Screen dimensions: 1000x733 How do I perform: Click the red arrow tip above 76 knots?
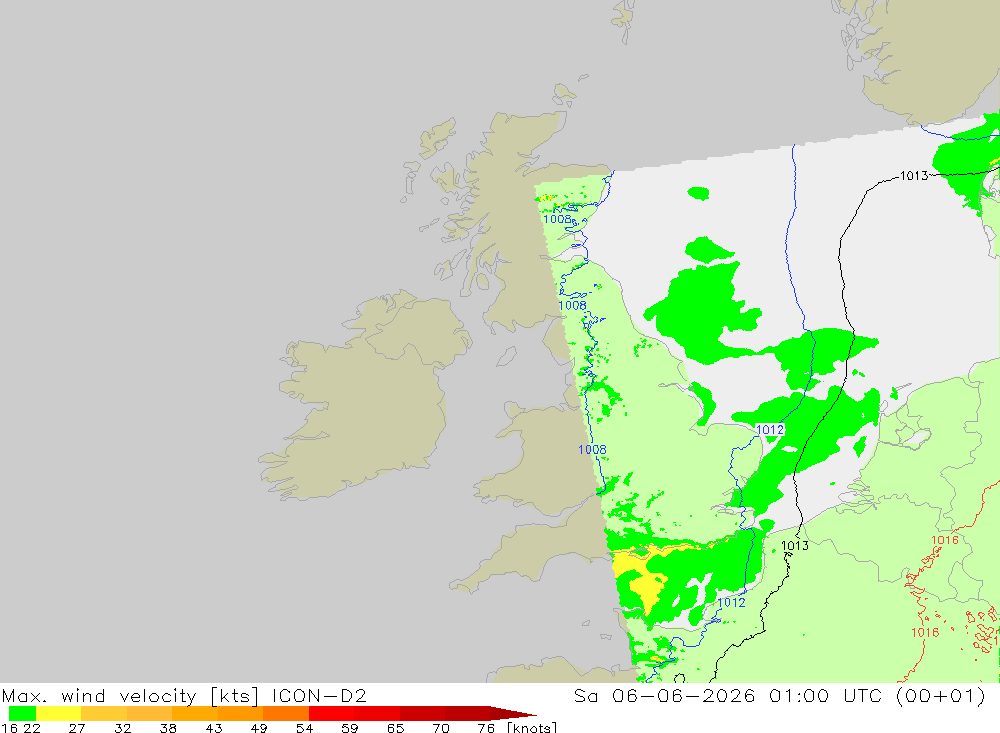point(514,713)
